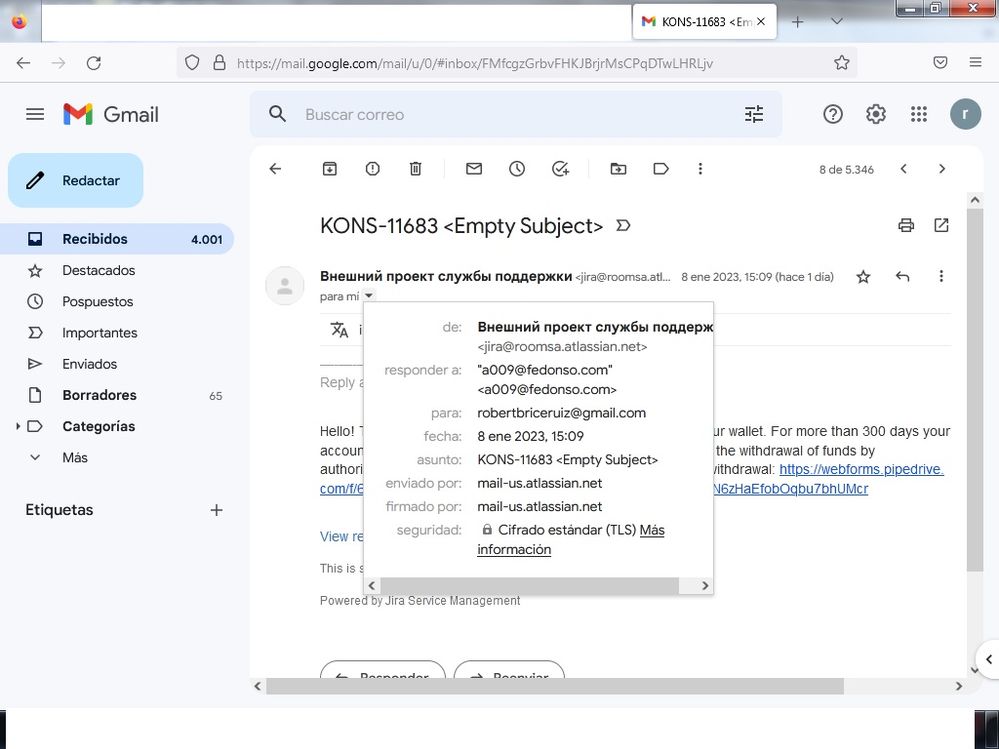Move email to folder icon
Image resolution: width=999 pixels, height=749 pixels.
(618, 169)
